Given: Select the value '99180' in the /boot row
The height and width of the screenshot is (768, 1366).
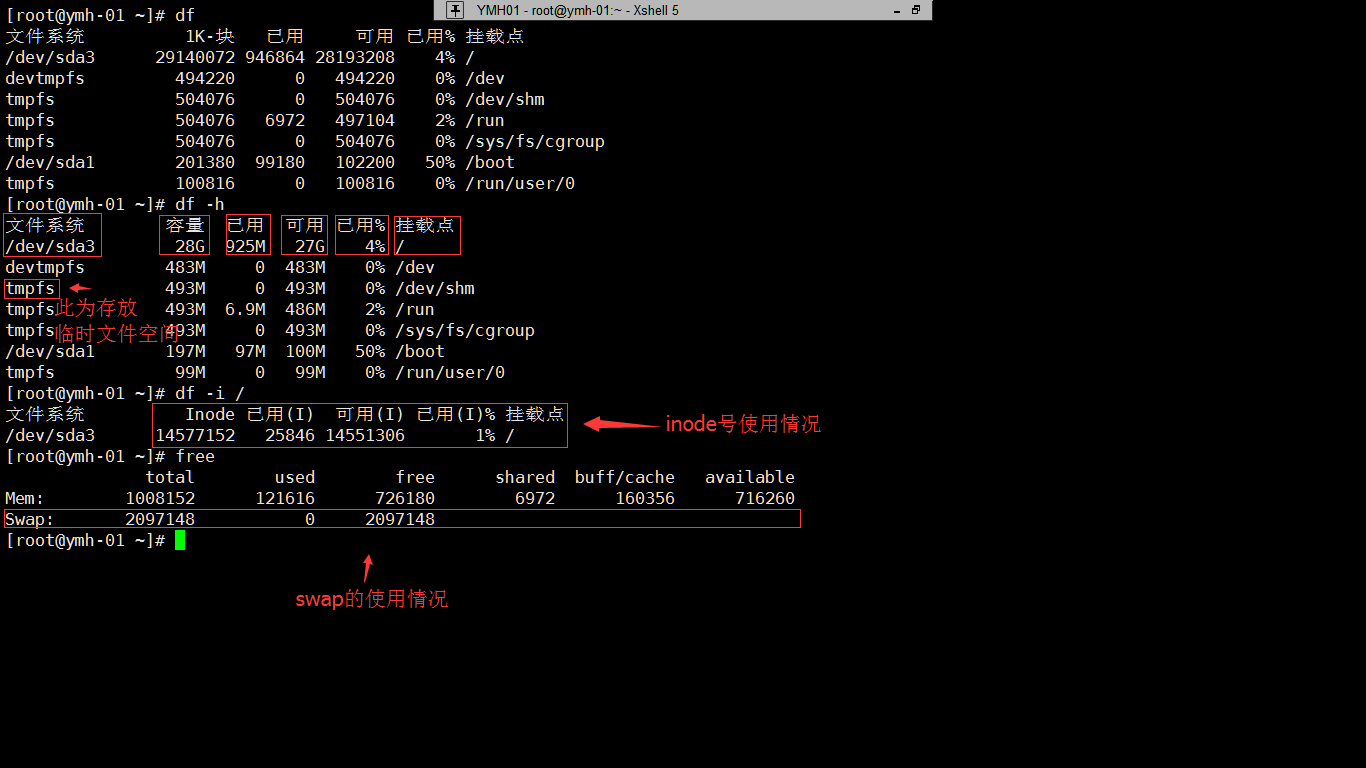Looking at the screenshot, I should pyautogui.click(x=280, y=162).
